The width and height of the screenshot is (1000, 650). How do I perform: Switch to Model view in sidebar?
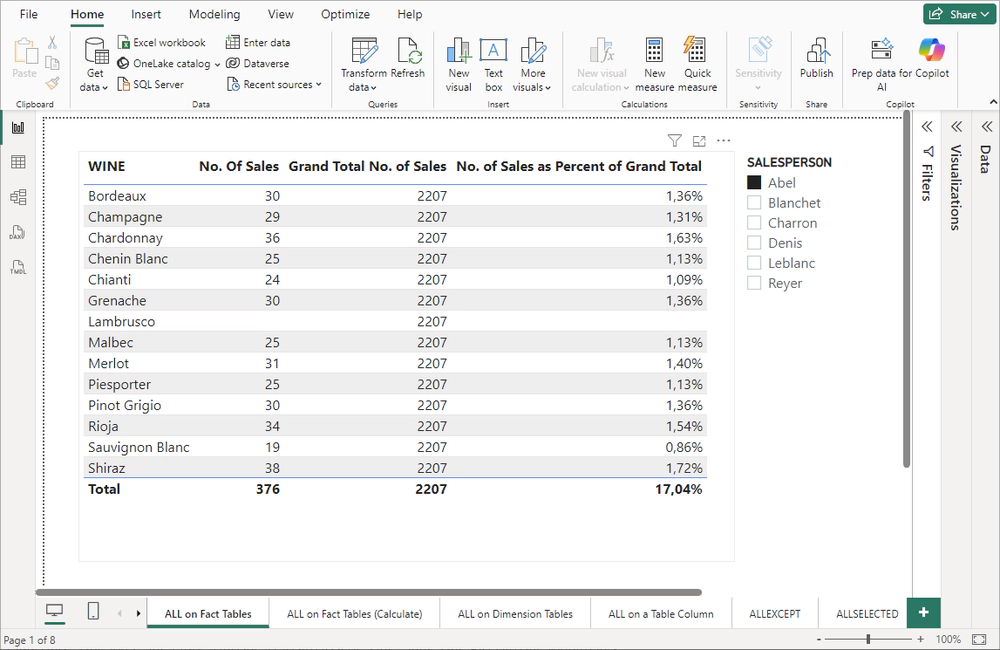tap(18, 197)
